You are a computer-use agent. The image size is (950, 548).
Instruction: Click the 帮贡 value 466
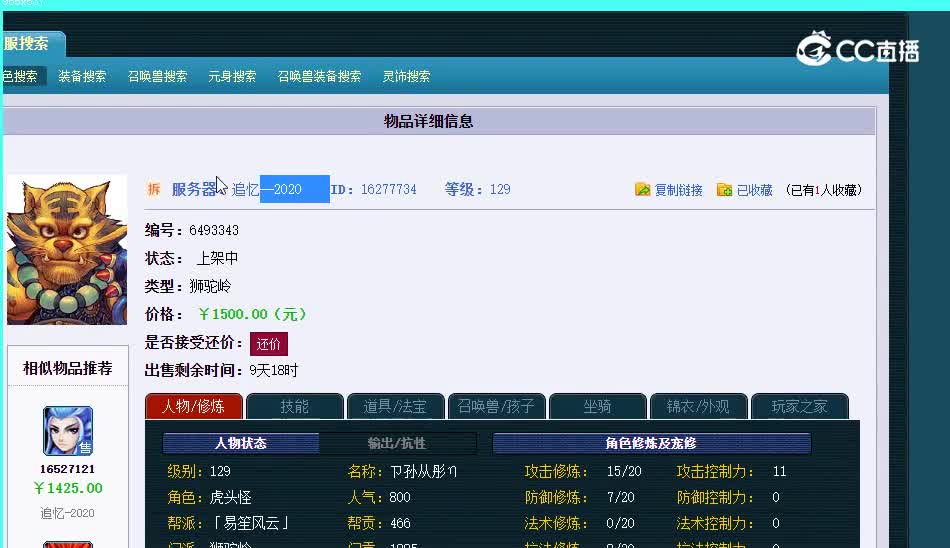(x=400, y=523)
